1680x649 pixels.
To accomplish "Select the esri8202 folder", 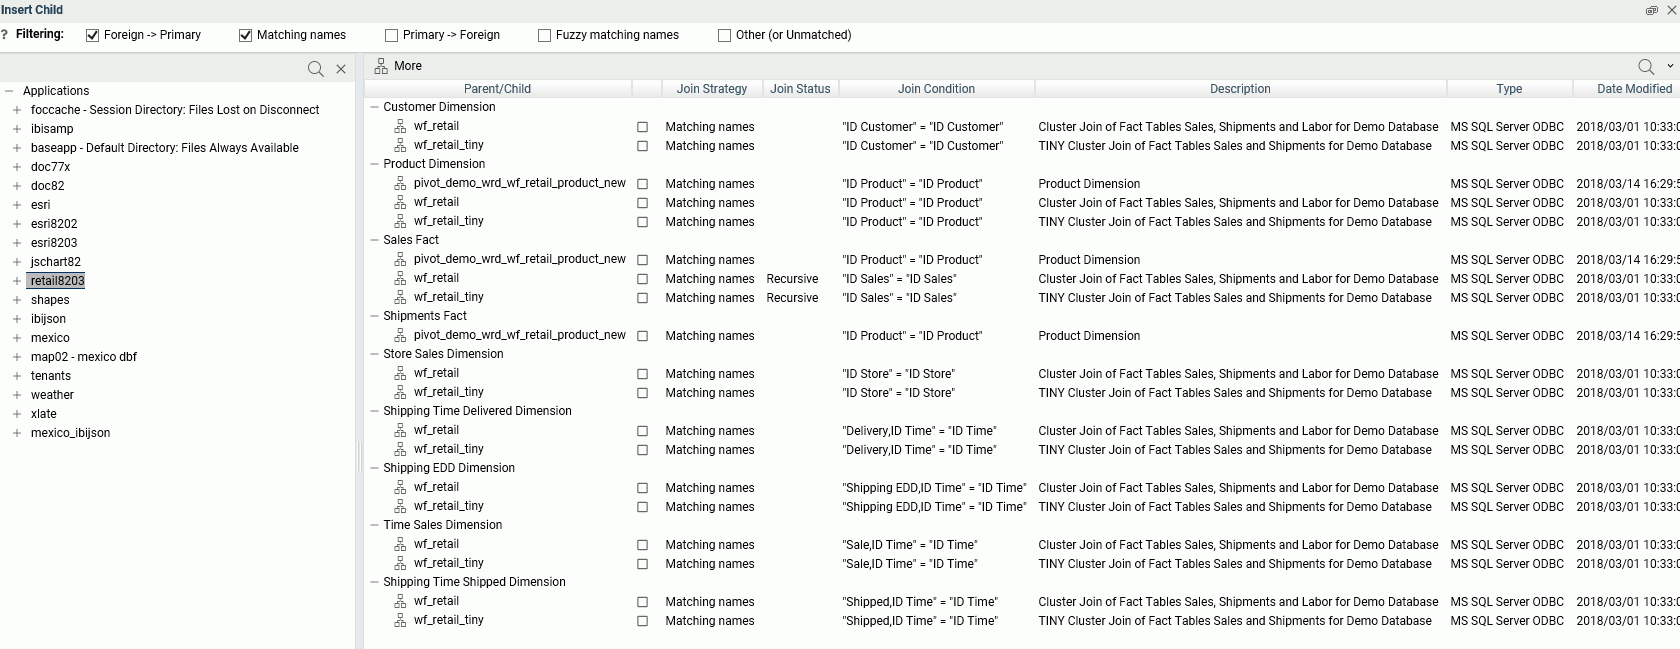I will click(x=53, y=224).
